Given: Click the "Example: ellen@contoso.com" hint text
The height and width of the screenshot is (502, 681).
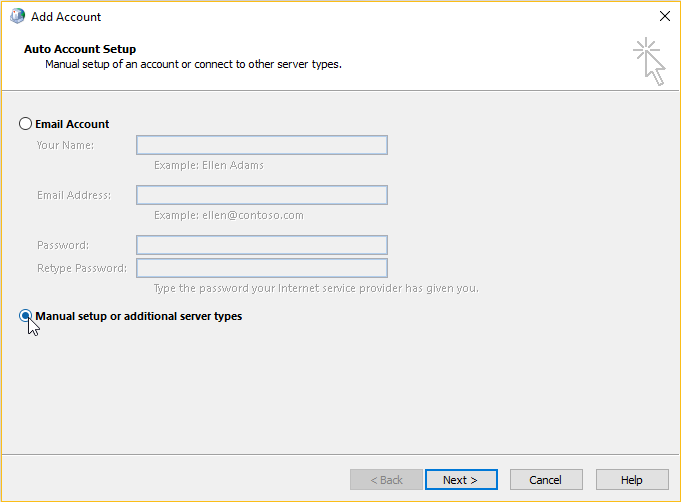Looking at the screenshot, I should click(229, 215).
